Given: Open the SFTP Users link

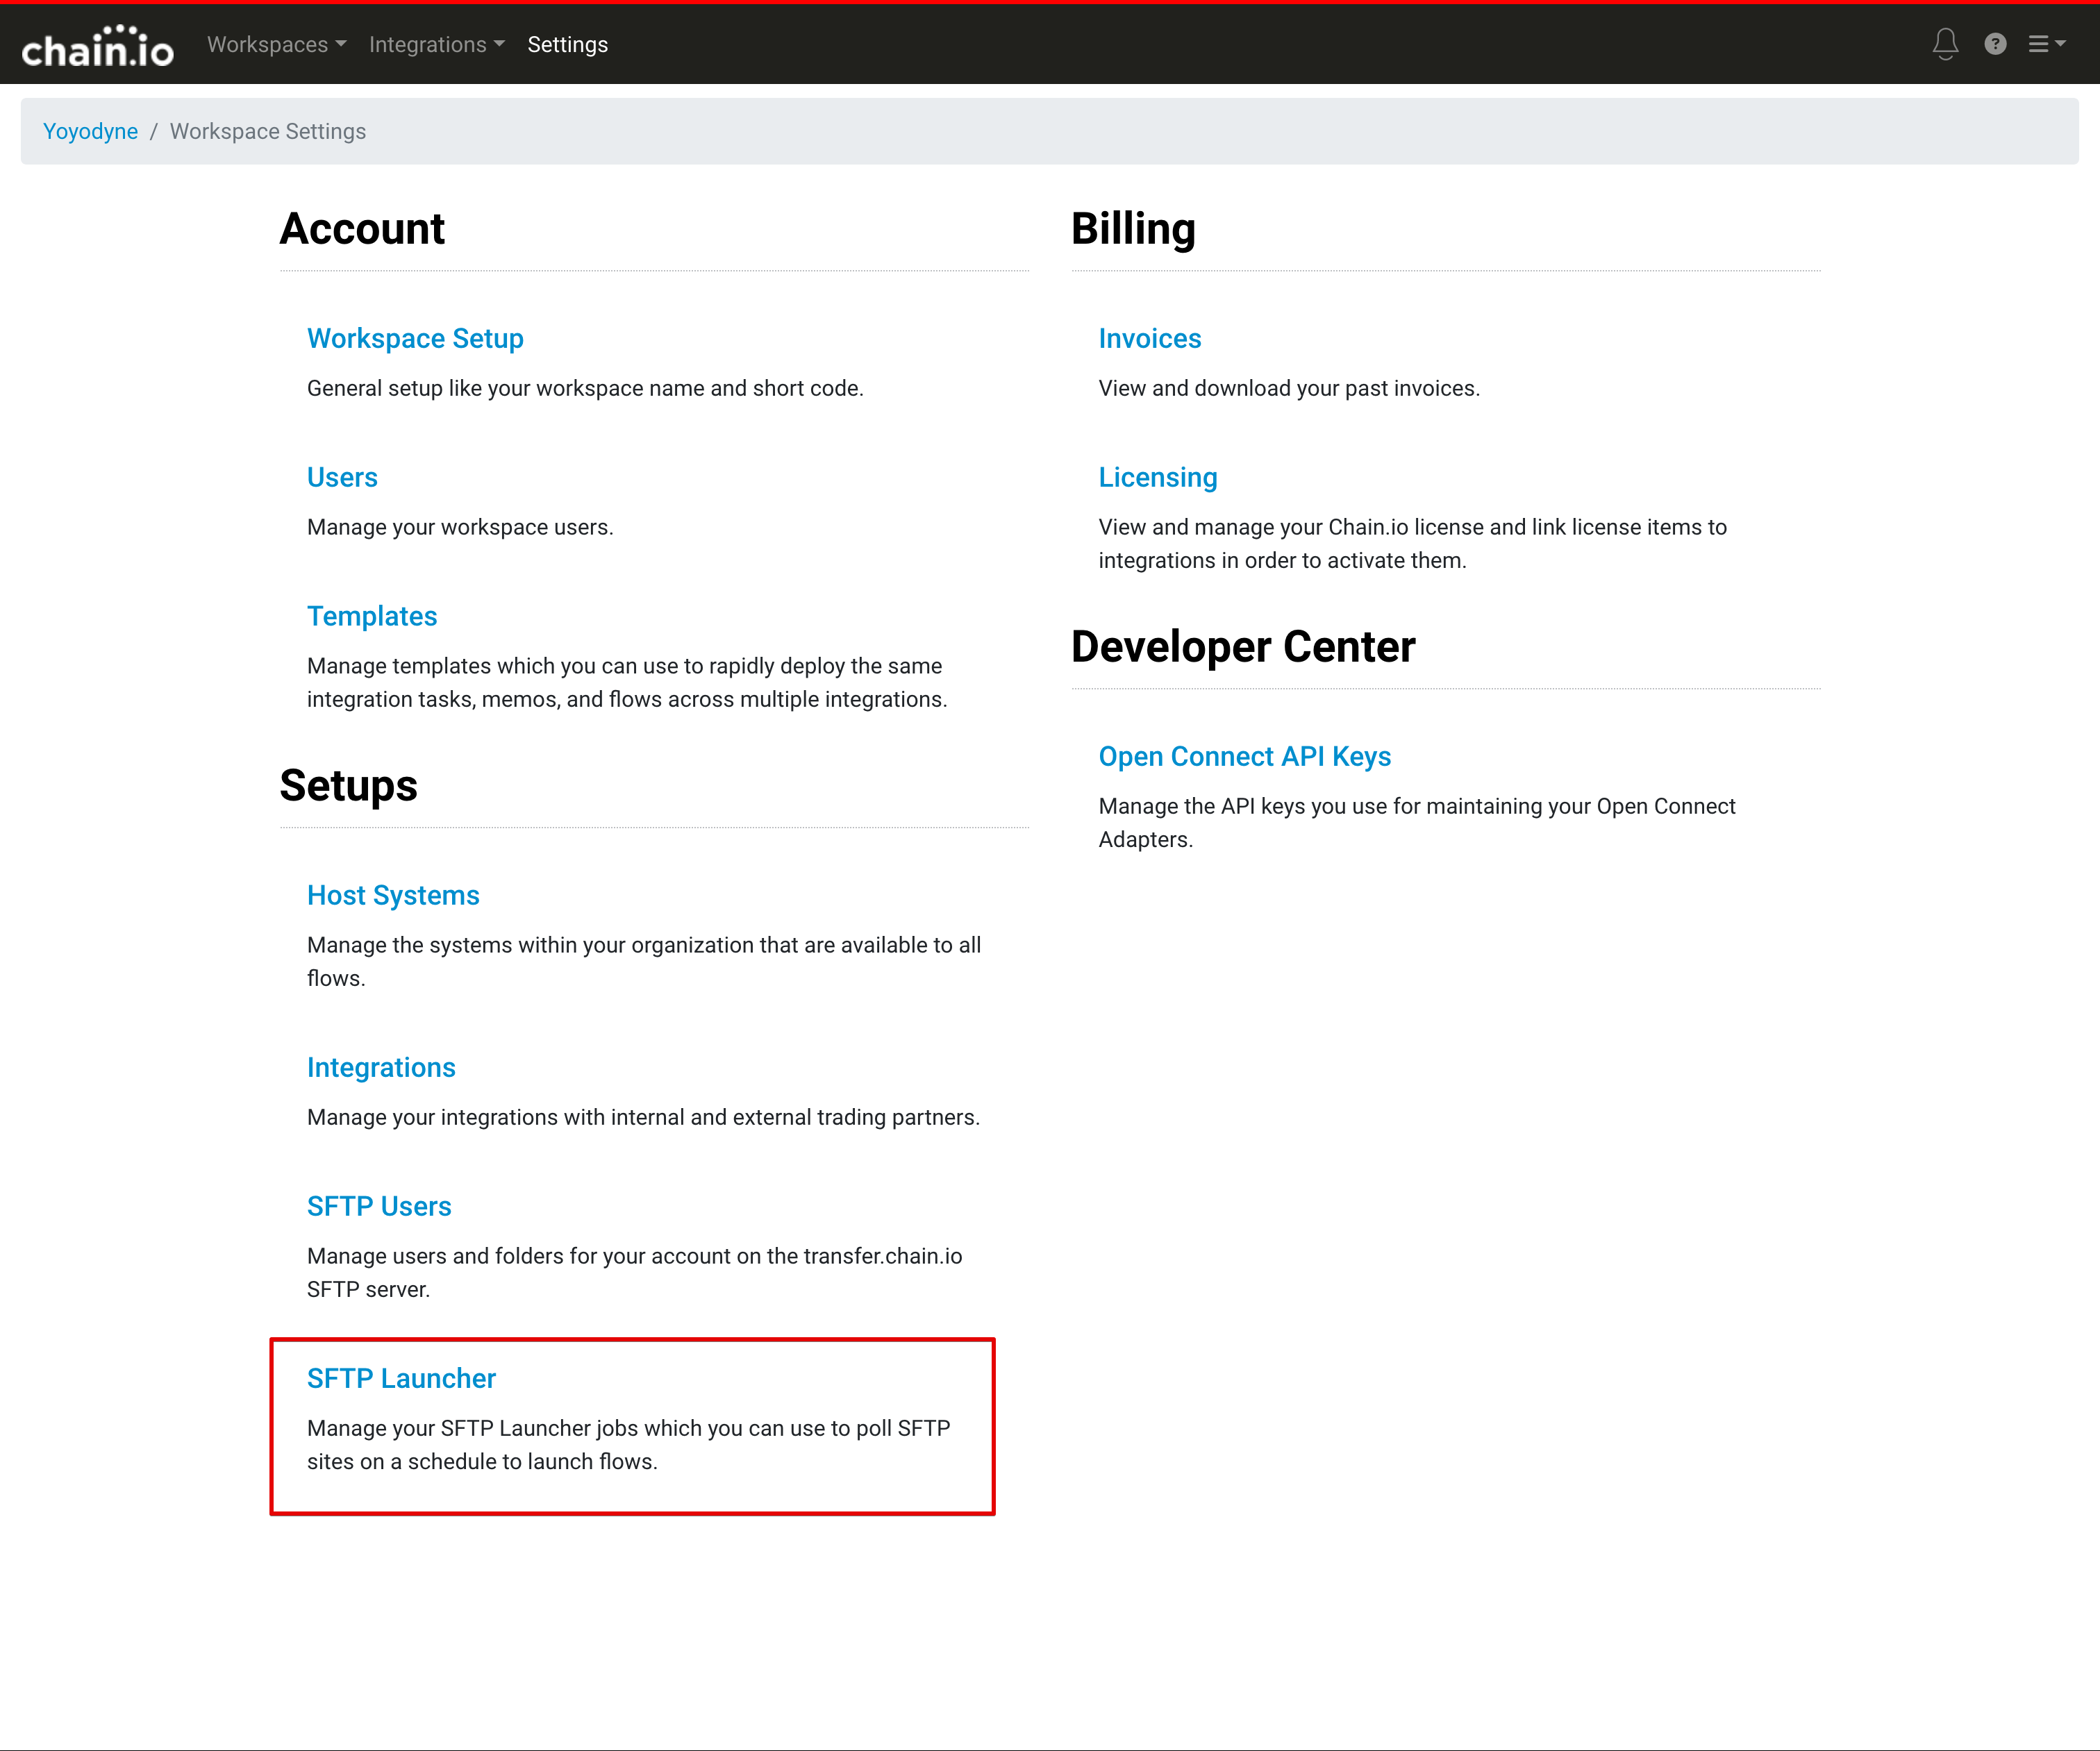Looking at the screenshot, I should point(379,1206).
